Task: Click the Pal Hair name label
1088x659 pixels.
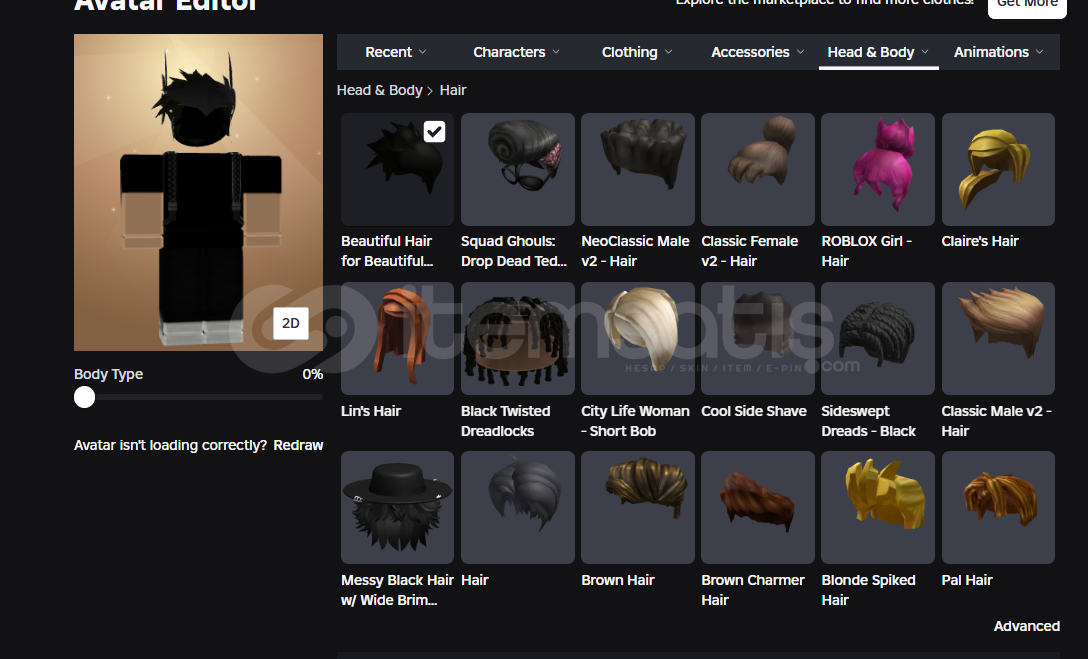Action: click(967, 581)
